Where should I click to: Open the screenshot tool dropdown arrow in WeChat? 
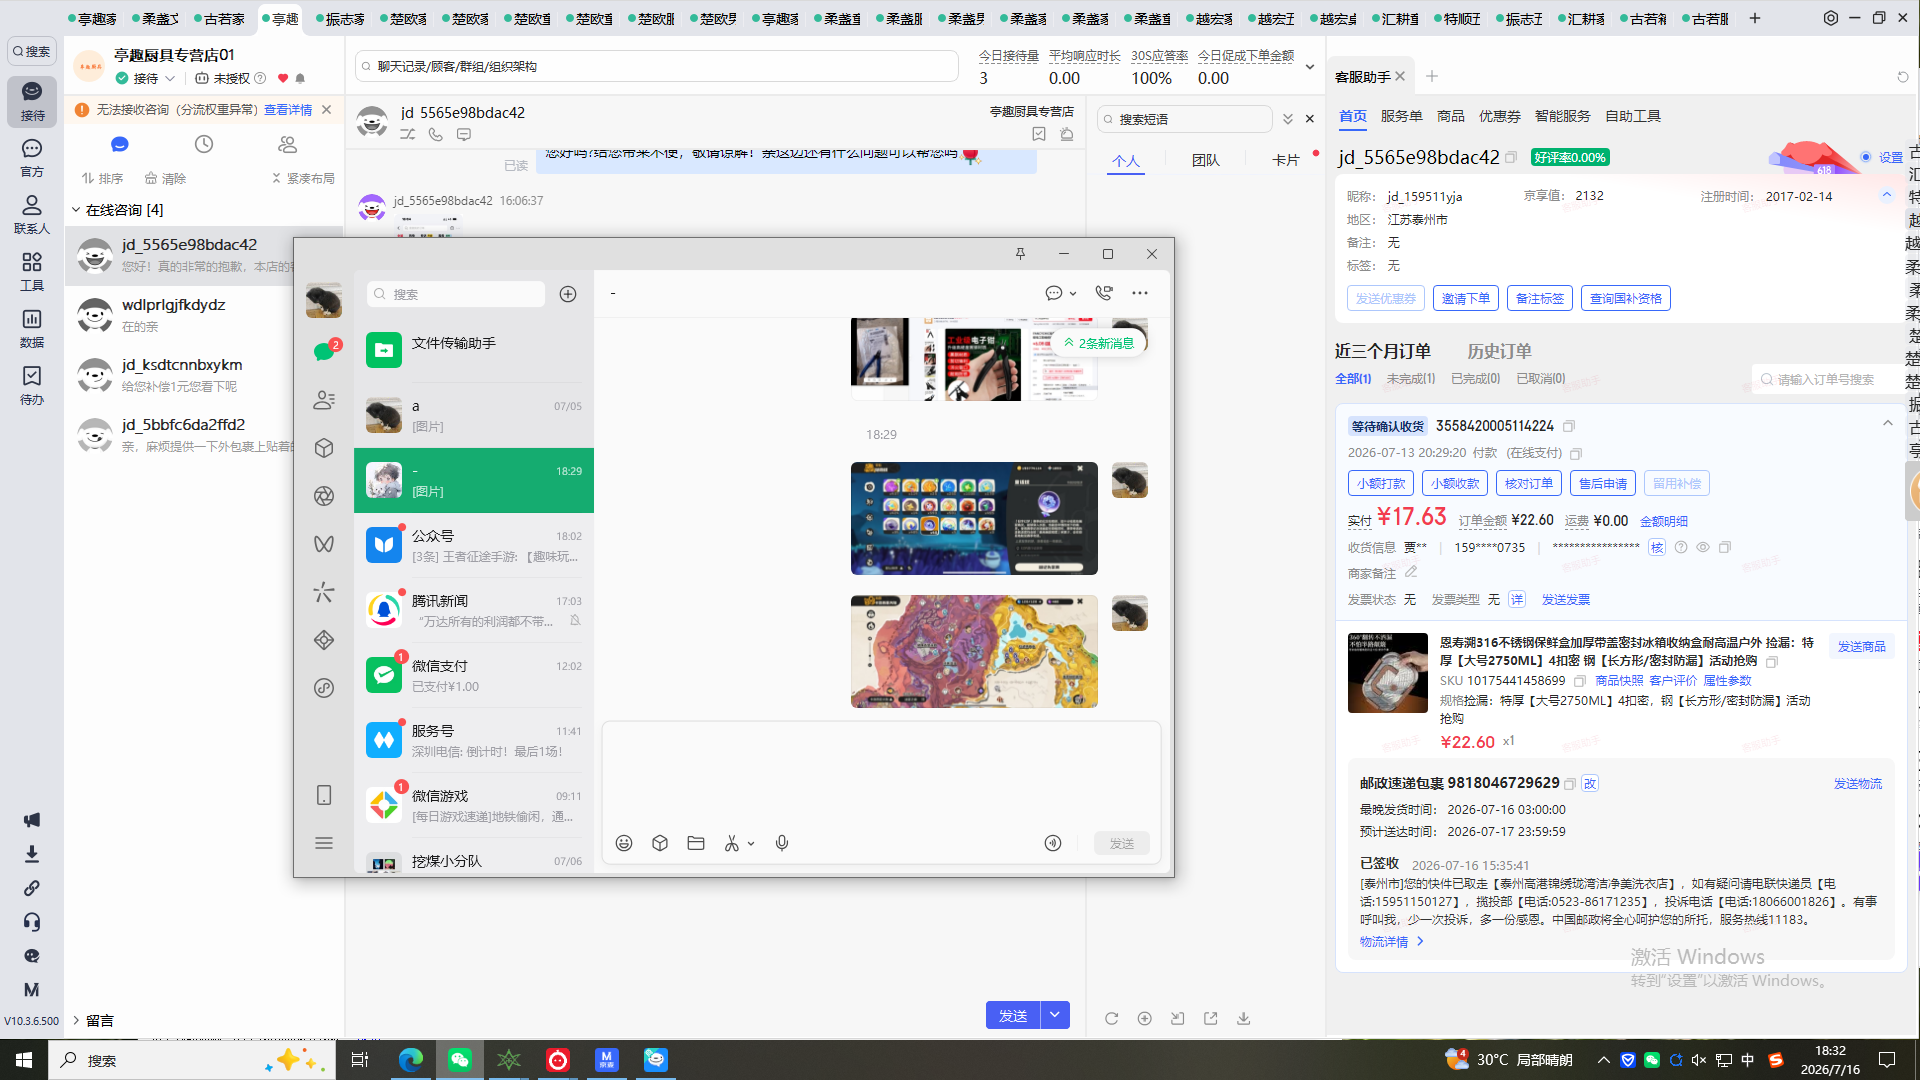coord(751,844)
